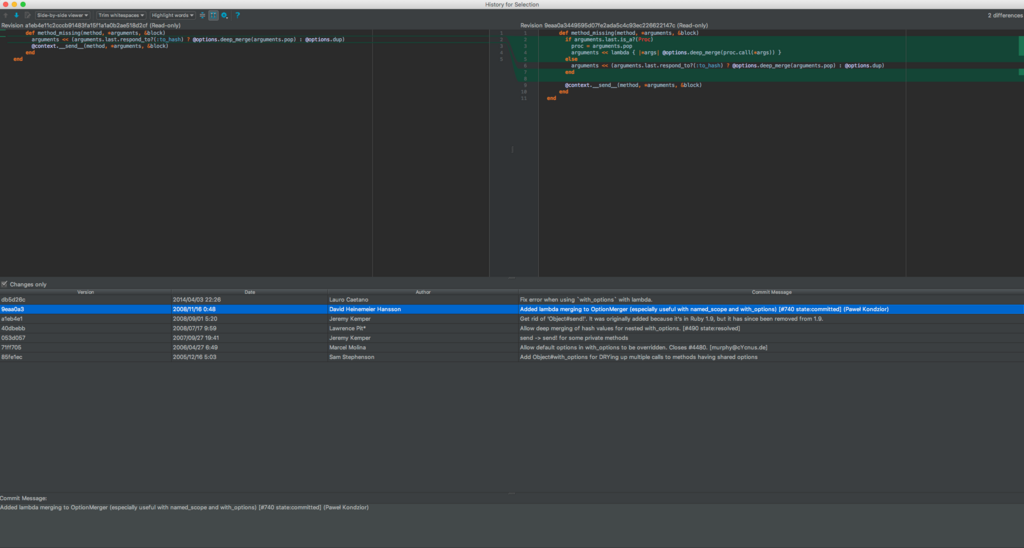Sort by Version column header

(86, 292)
